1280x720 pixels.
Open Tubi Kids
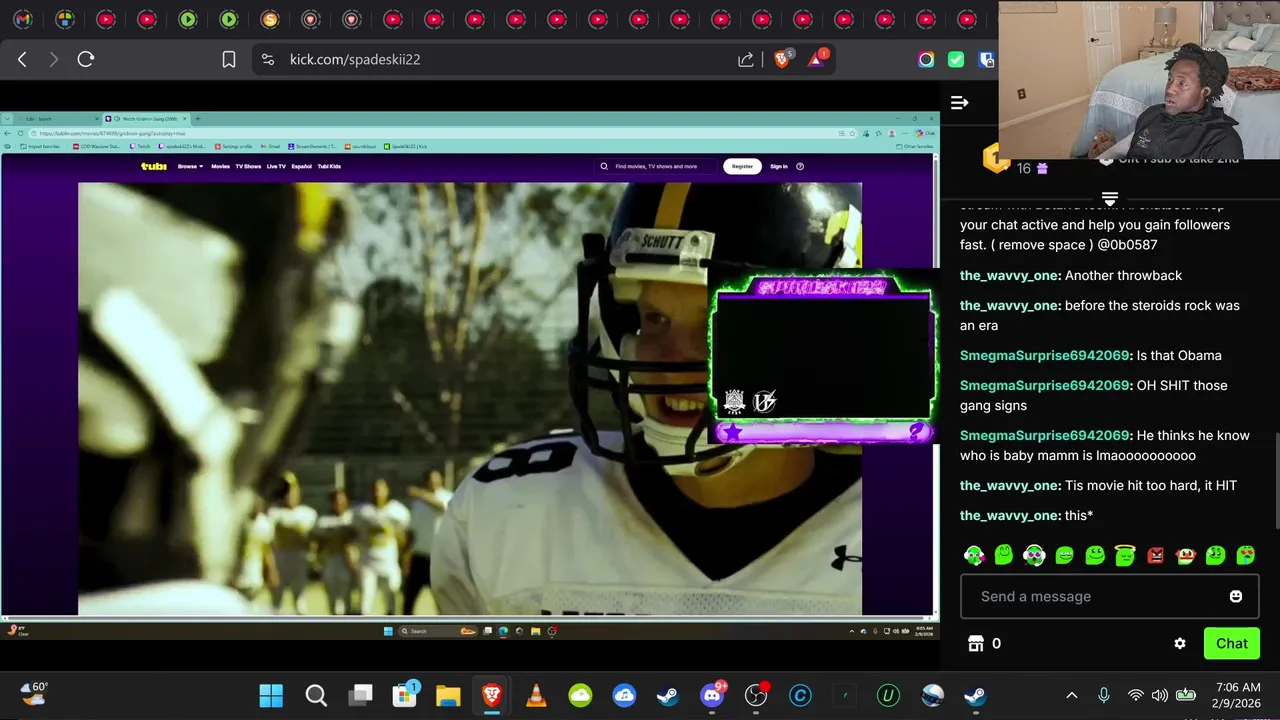[x=329, y=166]
